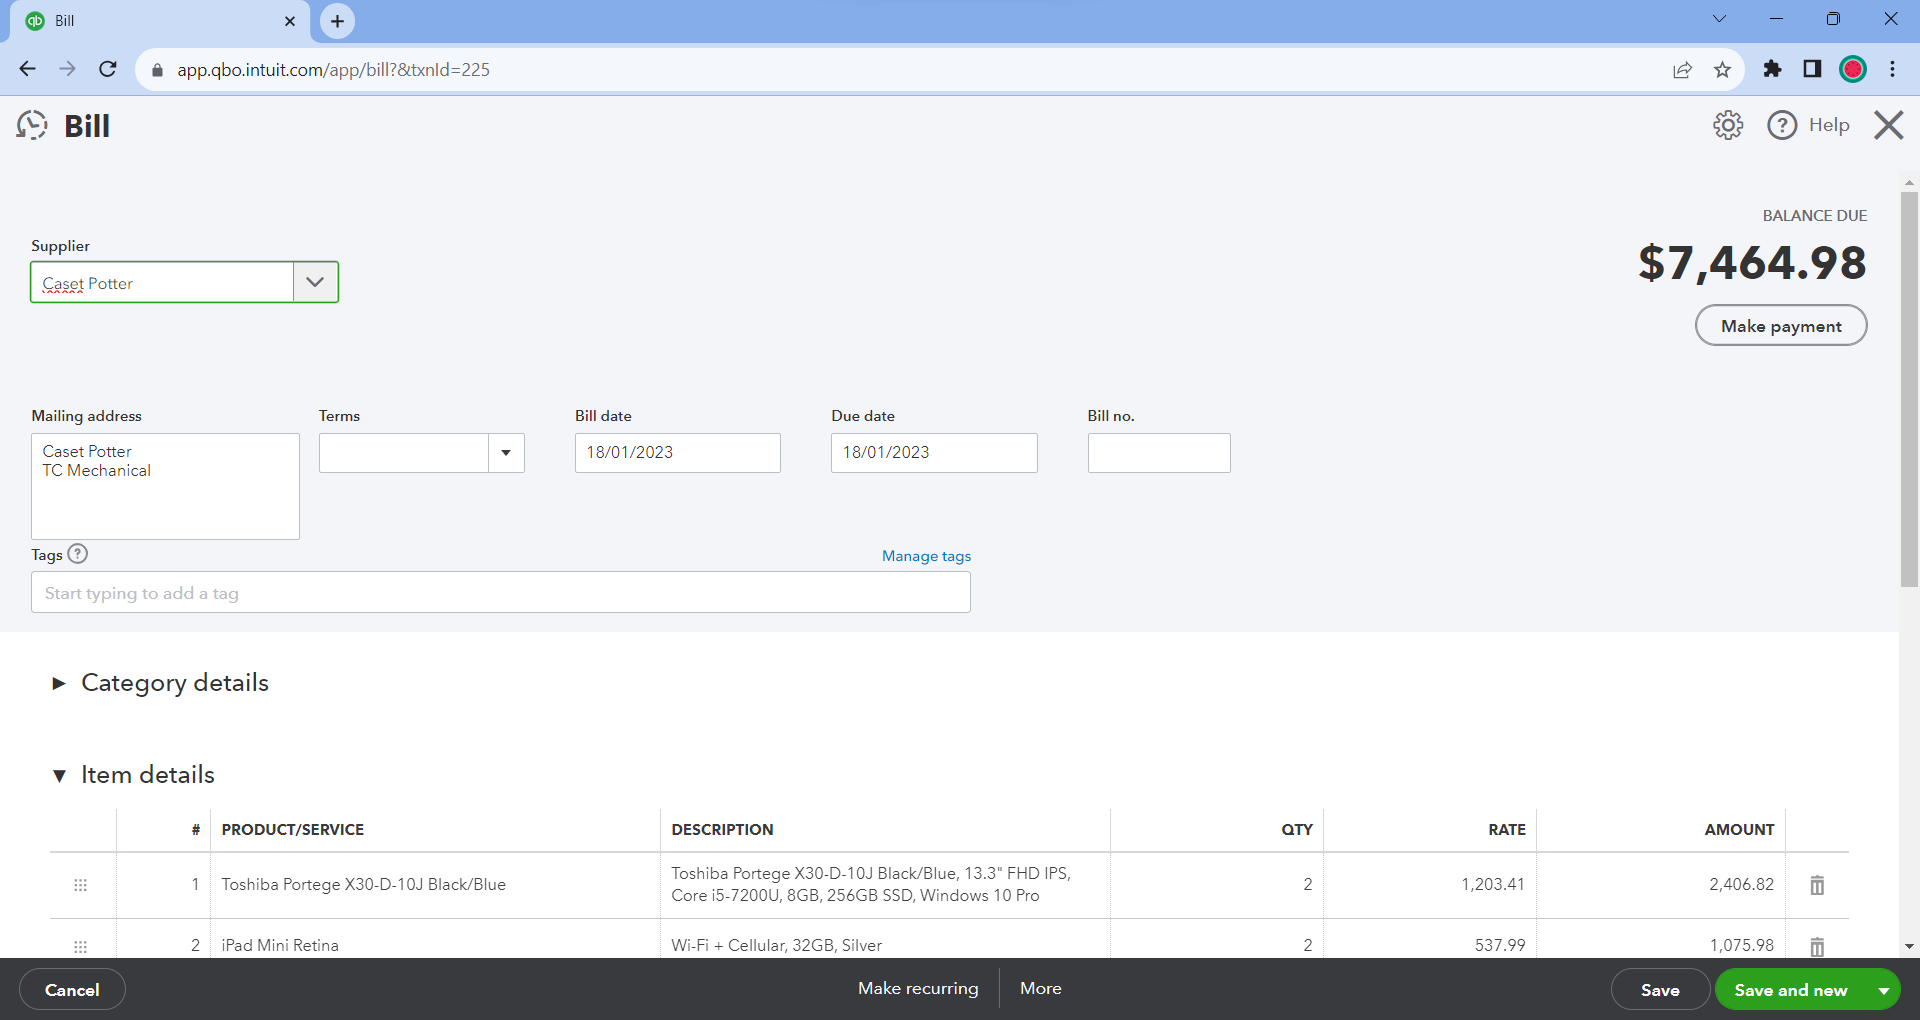Image resolution: width=1920 pixels, height=1020 pixels.
Task: Click the Supplier name field
Action: (162, 282)
